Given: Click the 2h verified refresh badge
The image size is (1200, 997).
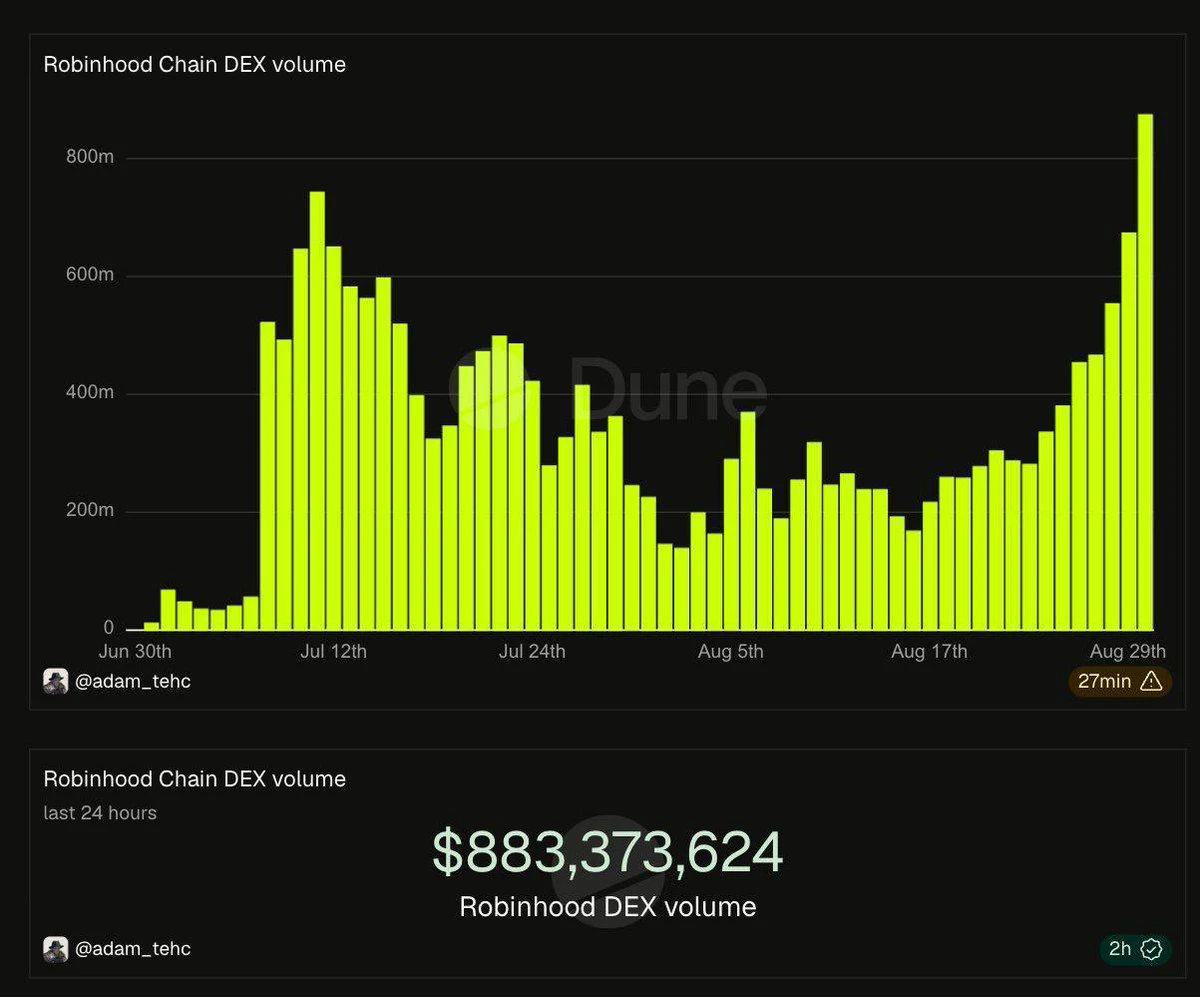Looking at the screenshot, I should [x=1135, y=949].
